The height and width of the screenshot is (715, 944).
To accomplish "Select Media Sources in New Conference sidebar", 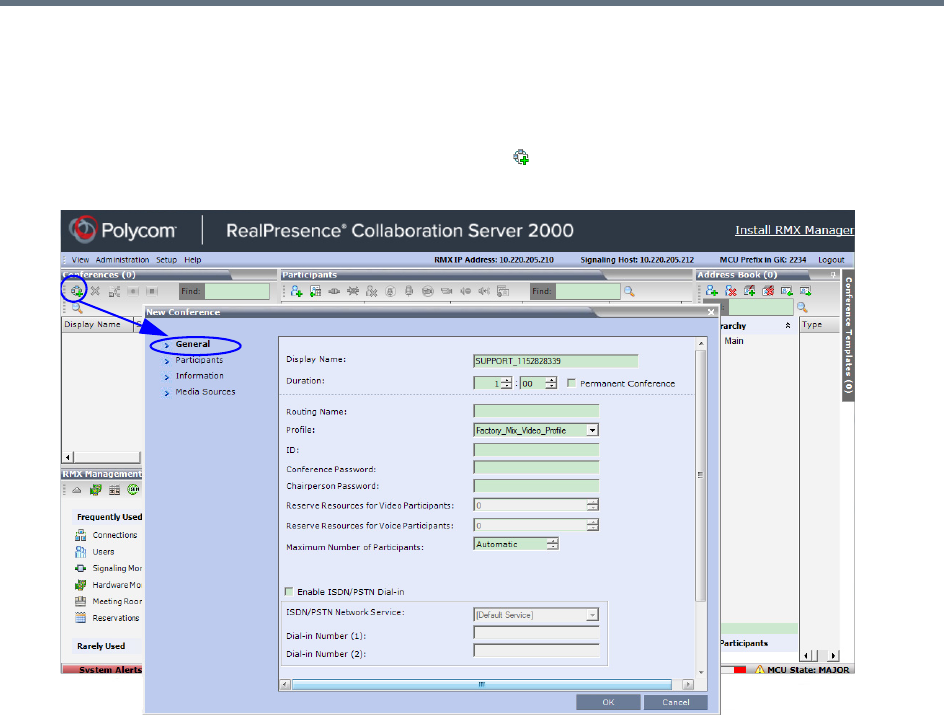I will (205, 392).
